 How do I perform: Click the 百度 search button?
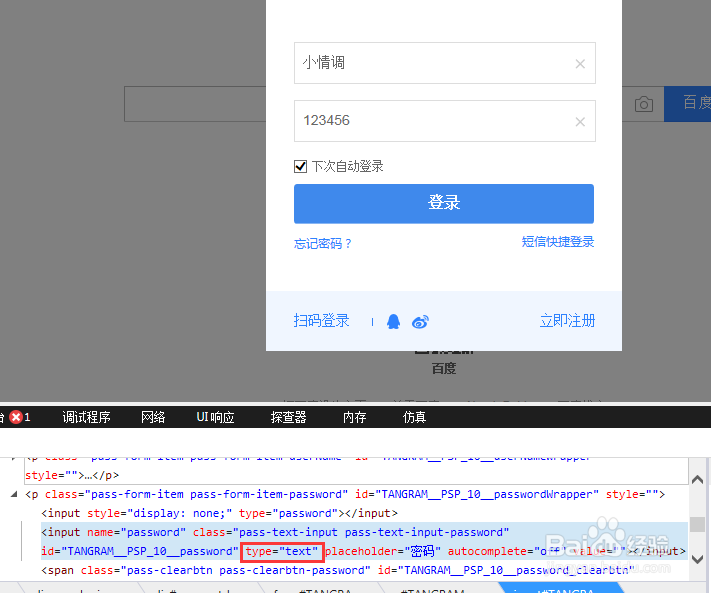(x=687, y=104)
